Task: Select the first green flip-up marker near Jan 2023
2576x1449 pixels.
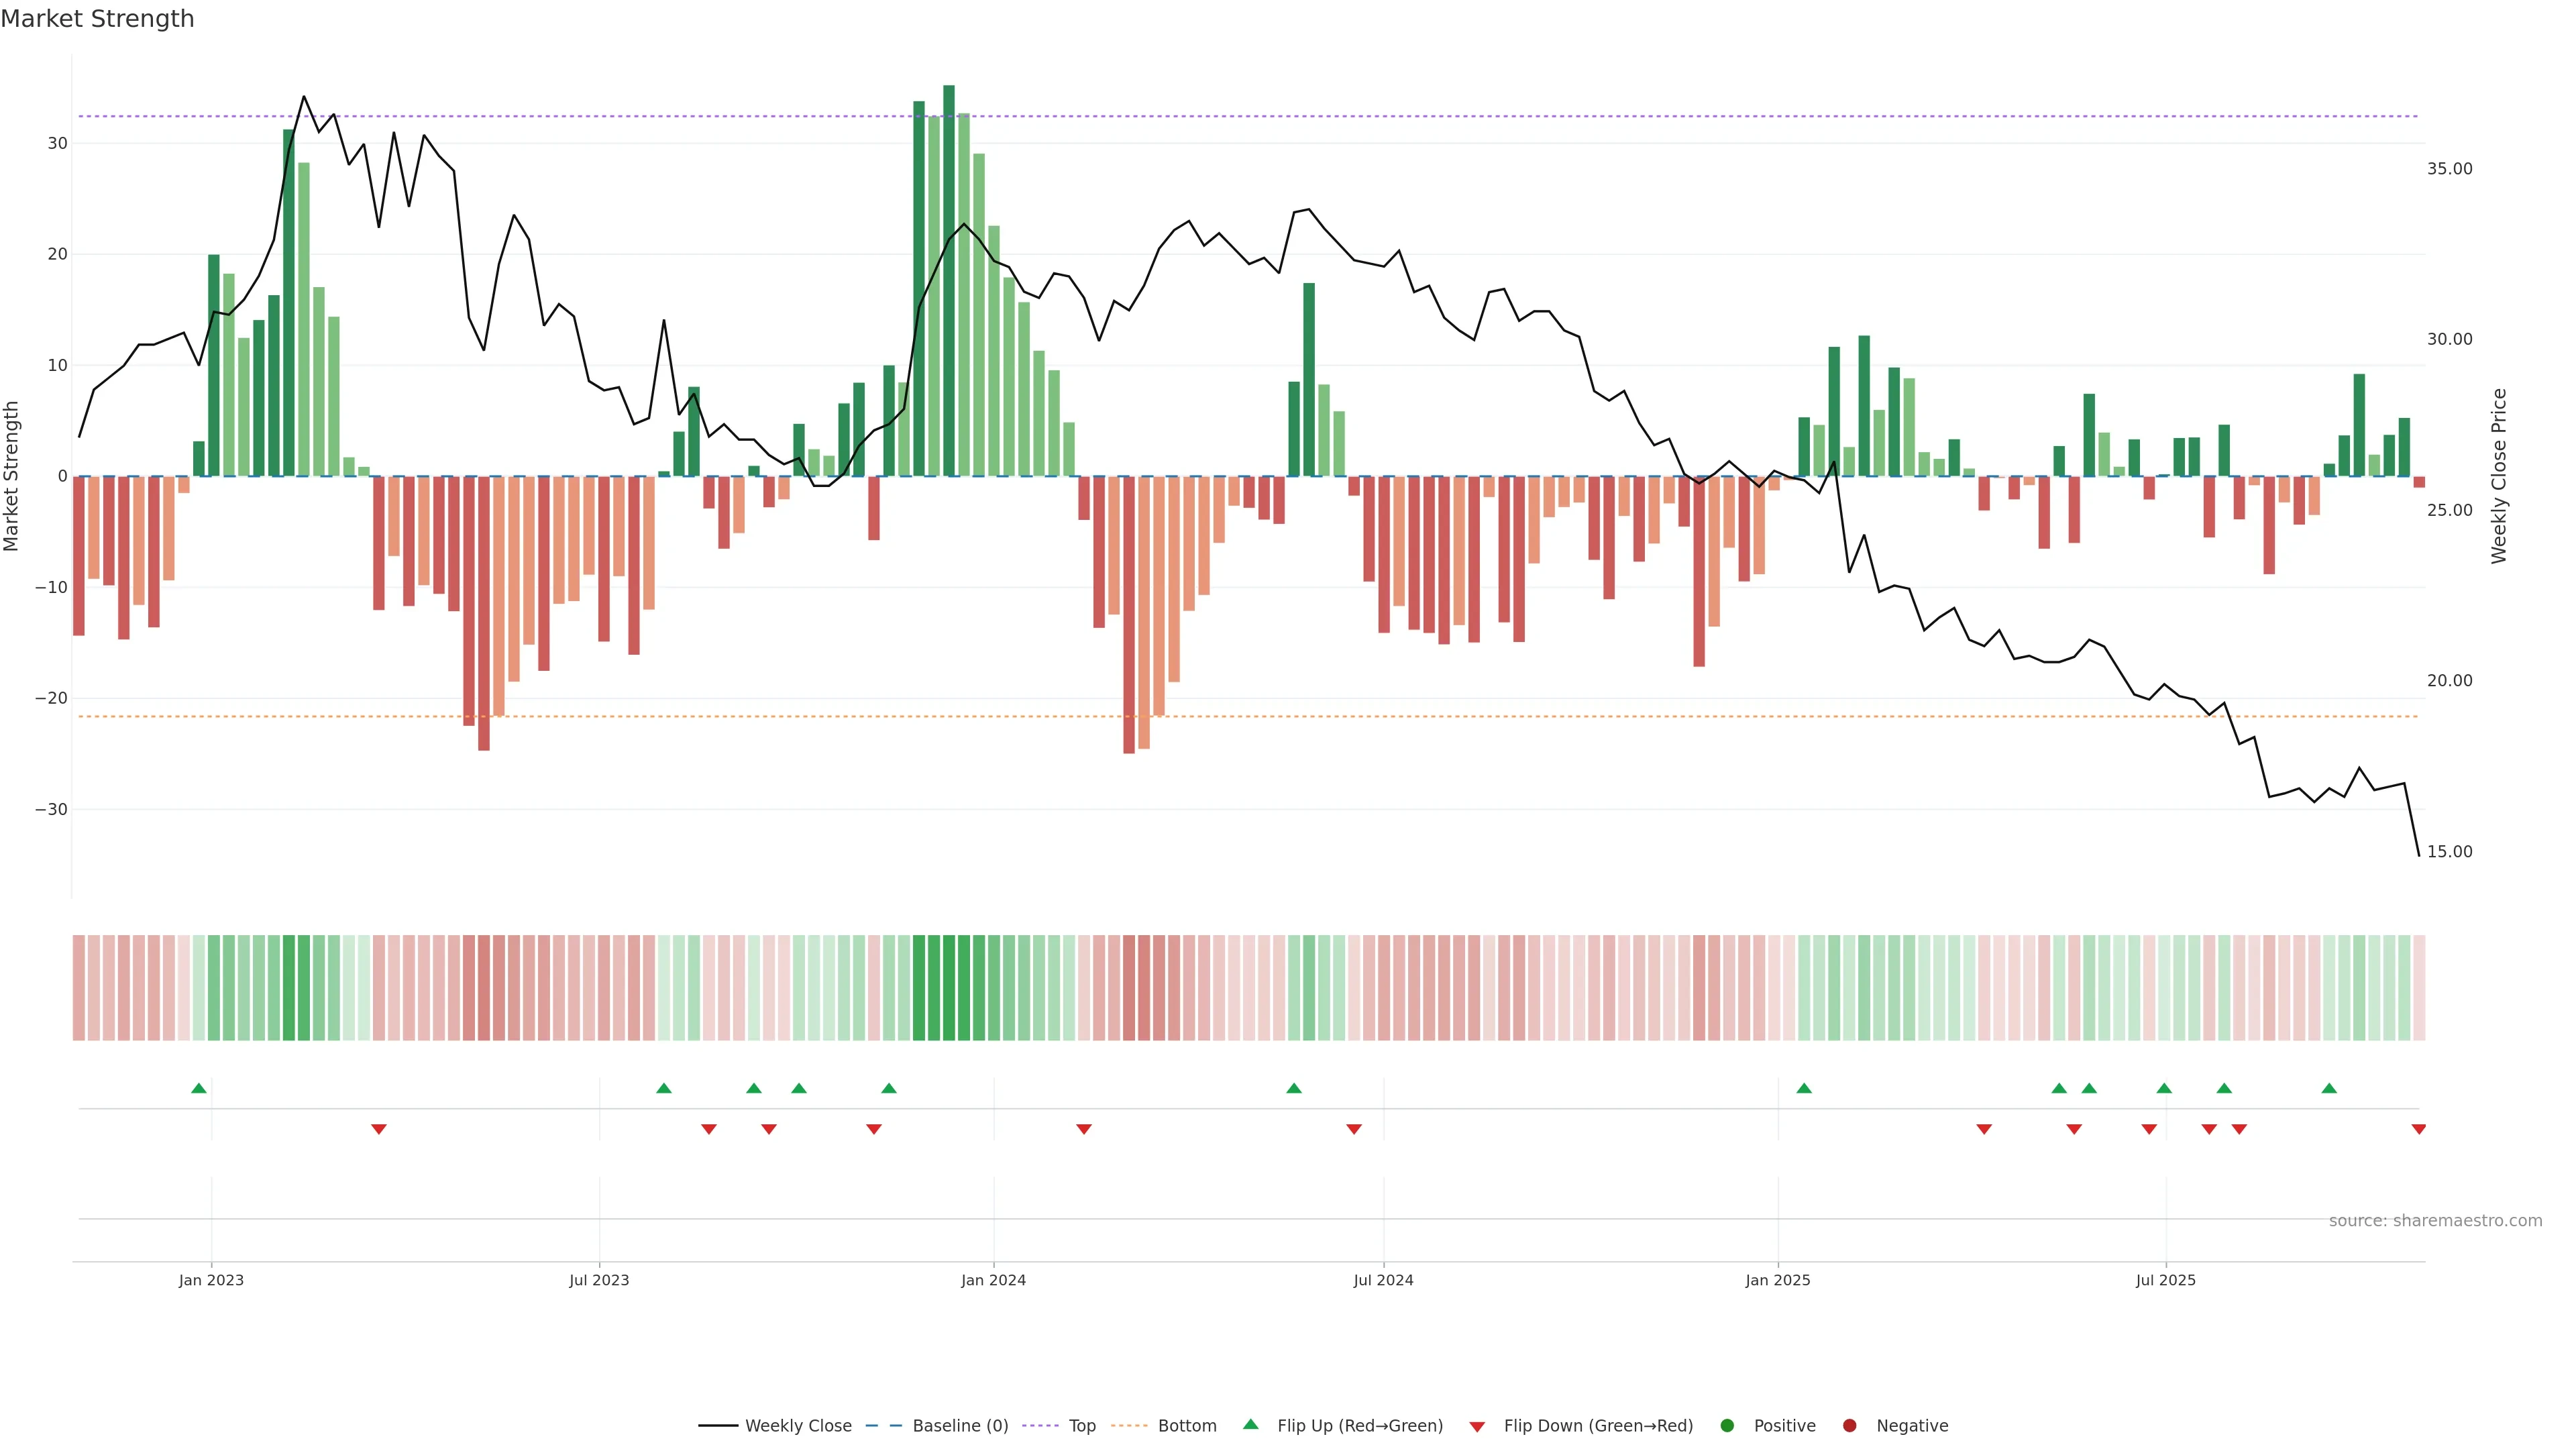Action: point(199,1088)
